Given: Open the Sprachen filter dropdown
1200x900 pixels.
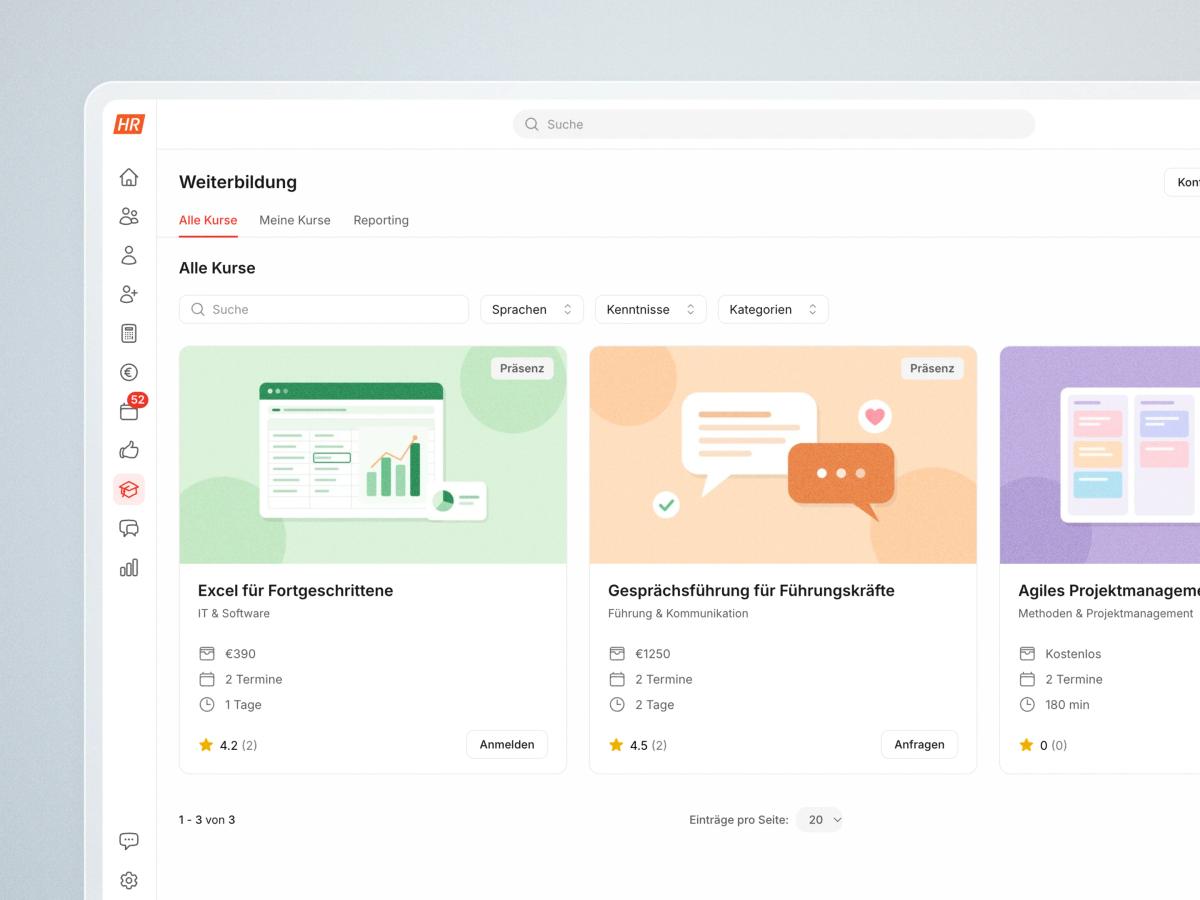Looking at the screenshot, I should (532, 309).
